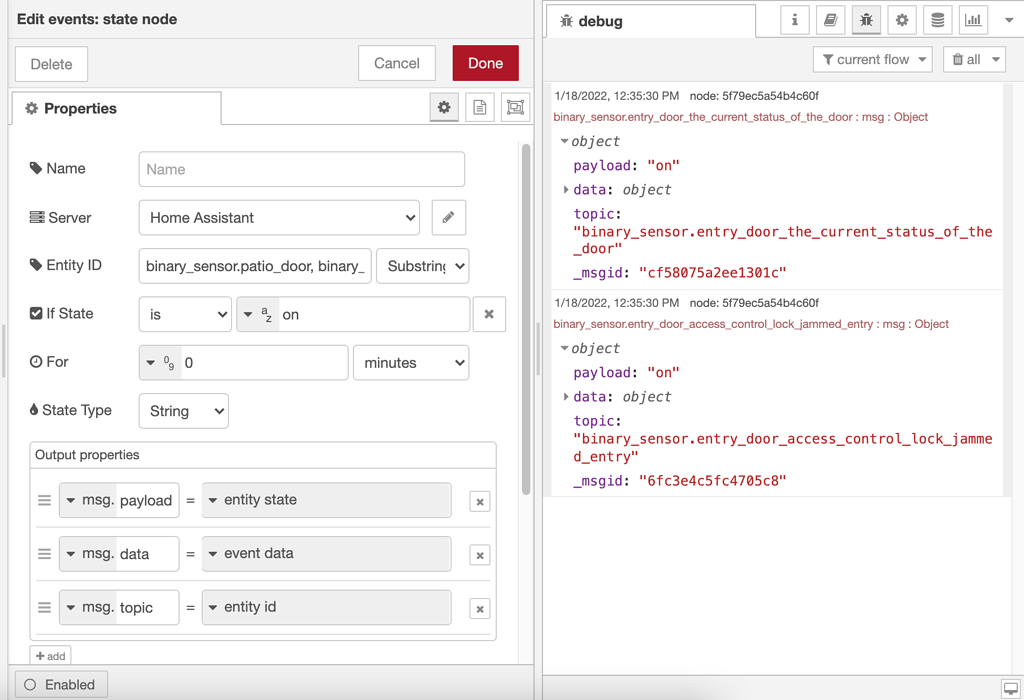This screenshot has height=700, width=1024.
Task: Add a new output property
Action: tap(50, 655)
